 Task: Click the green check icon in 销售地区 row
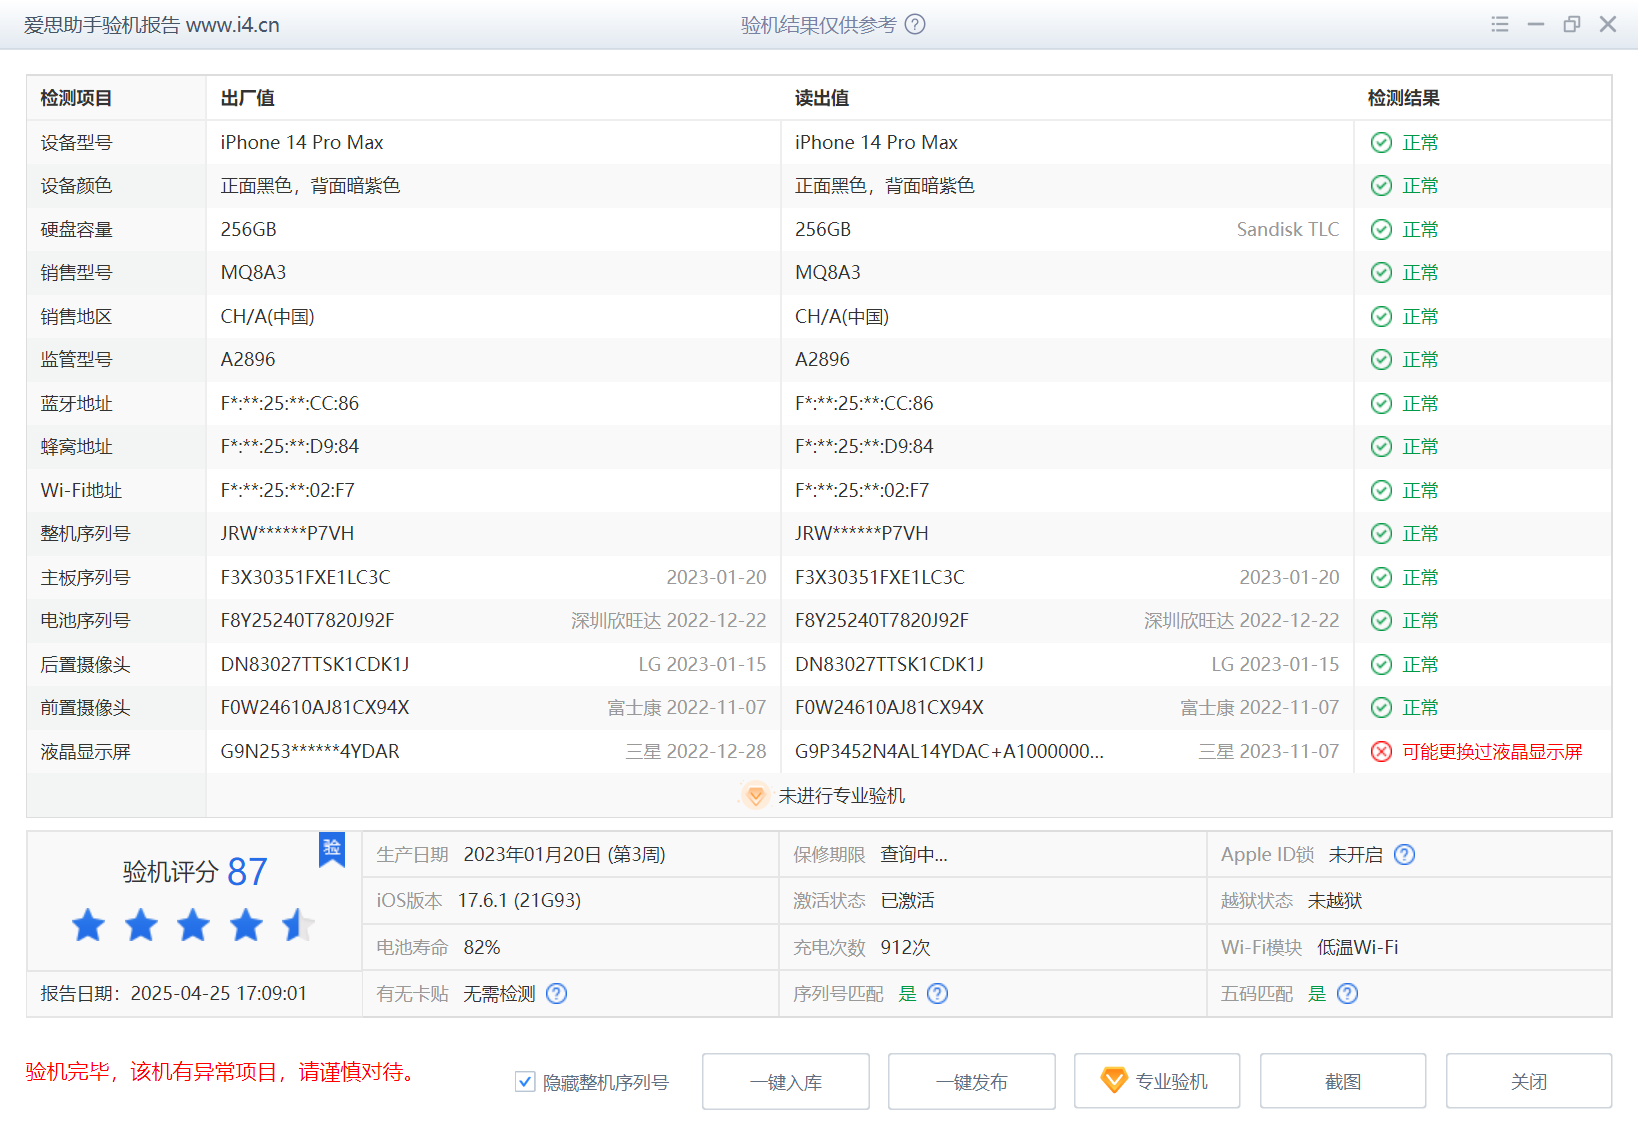click(x=1381, y=316)
